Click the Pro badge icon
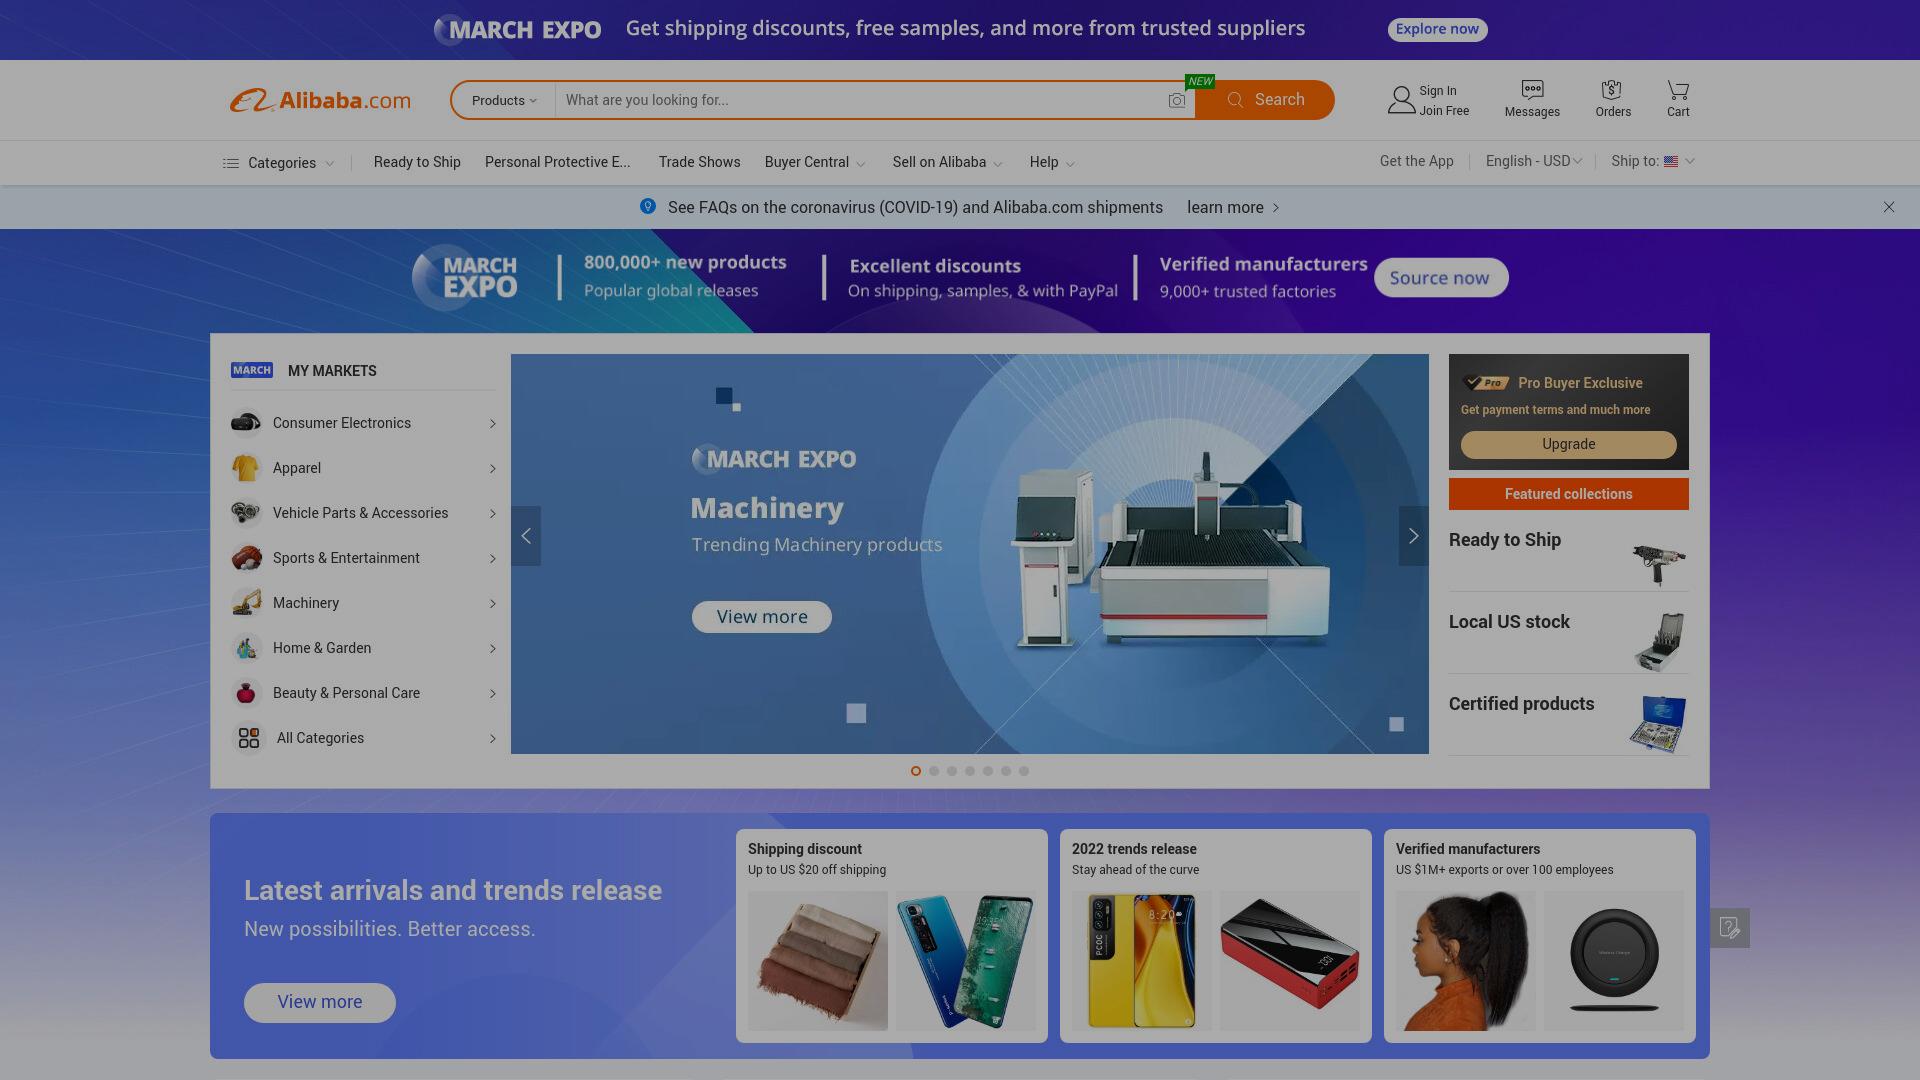 (x=1486, y=382)
